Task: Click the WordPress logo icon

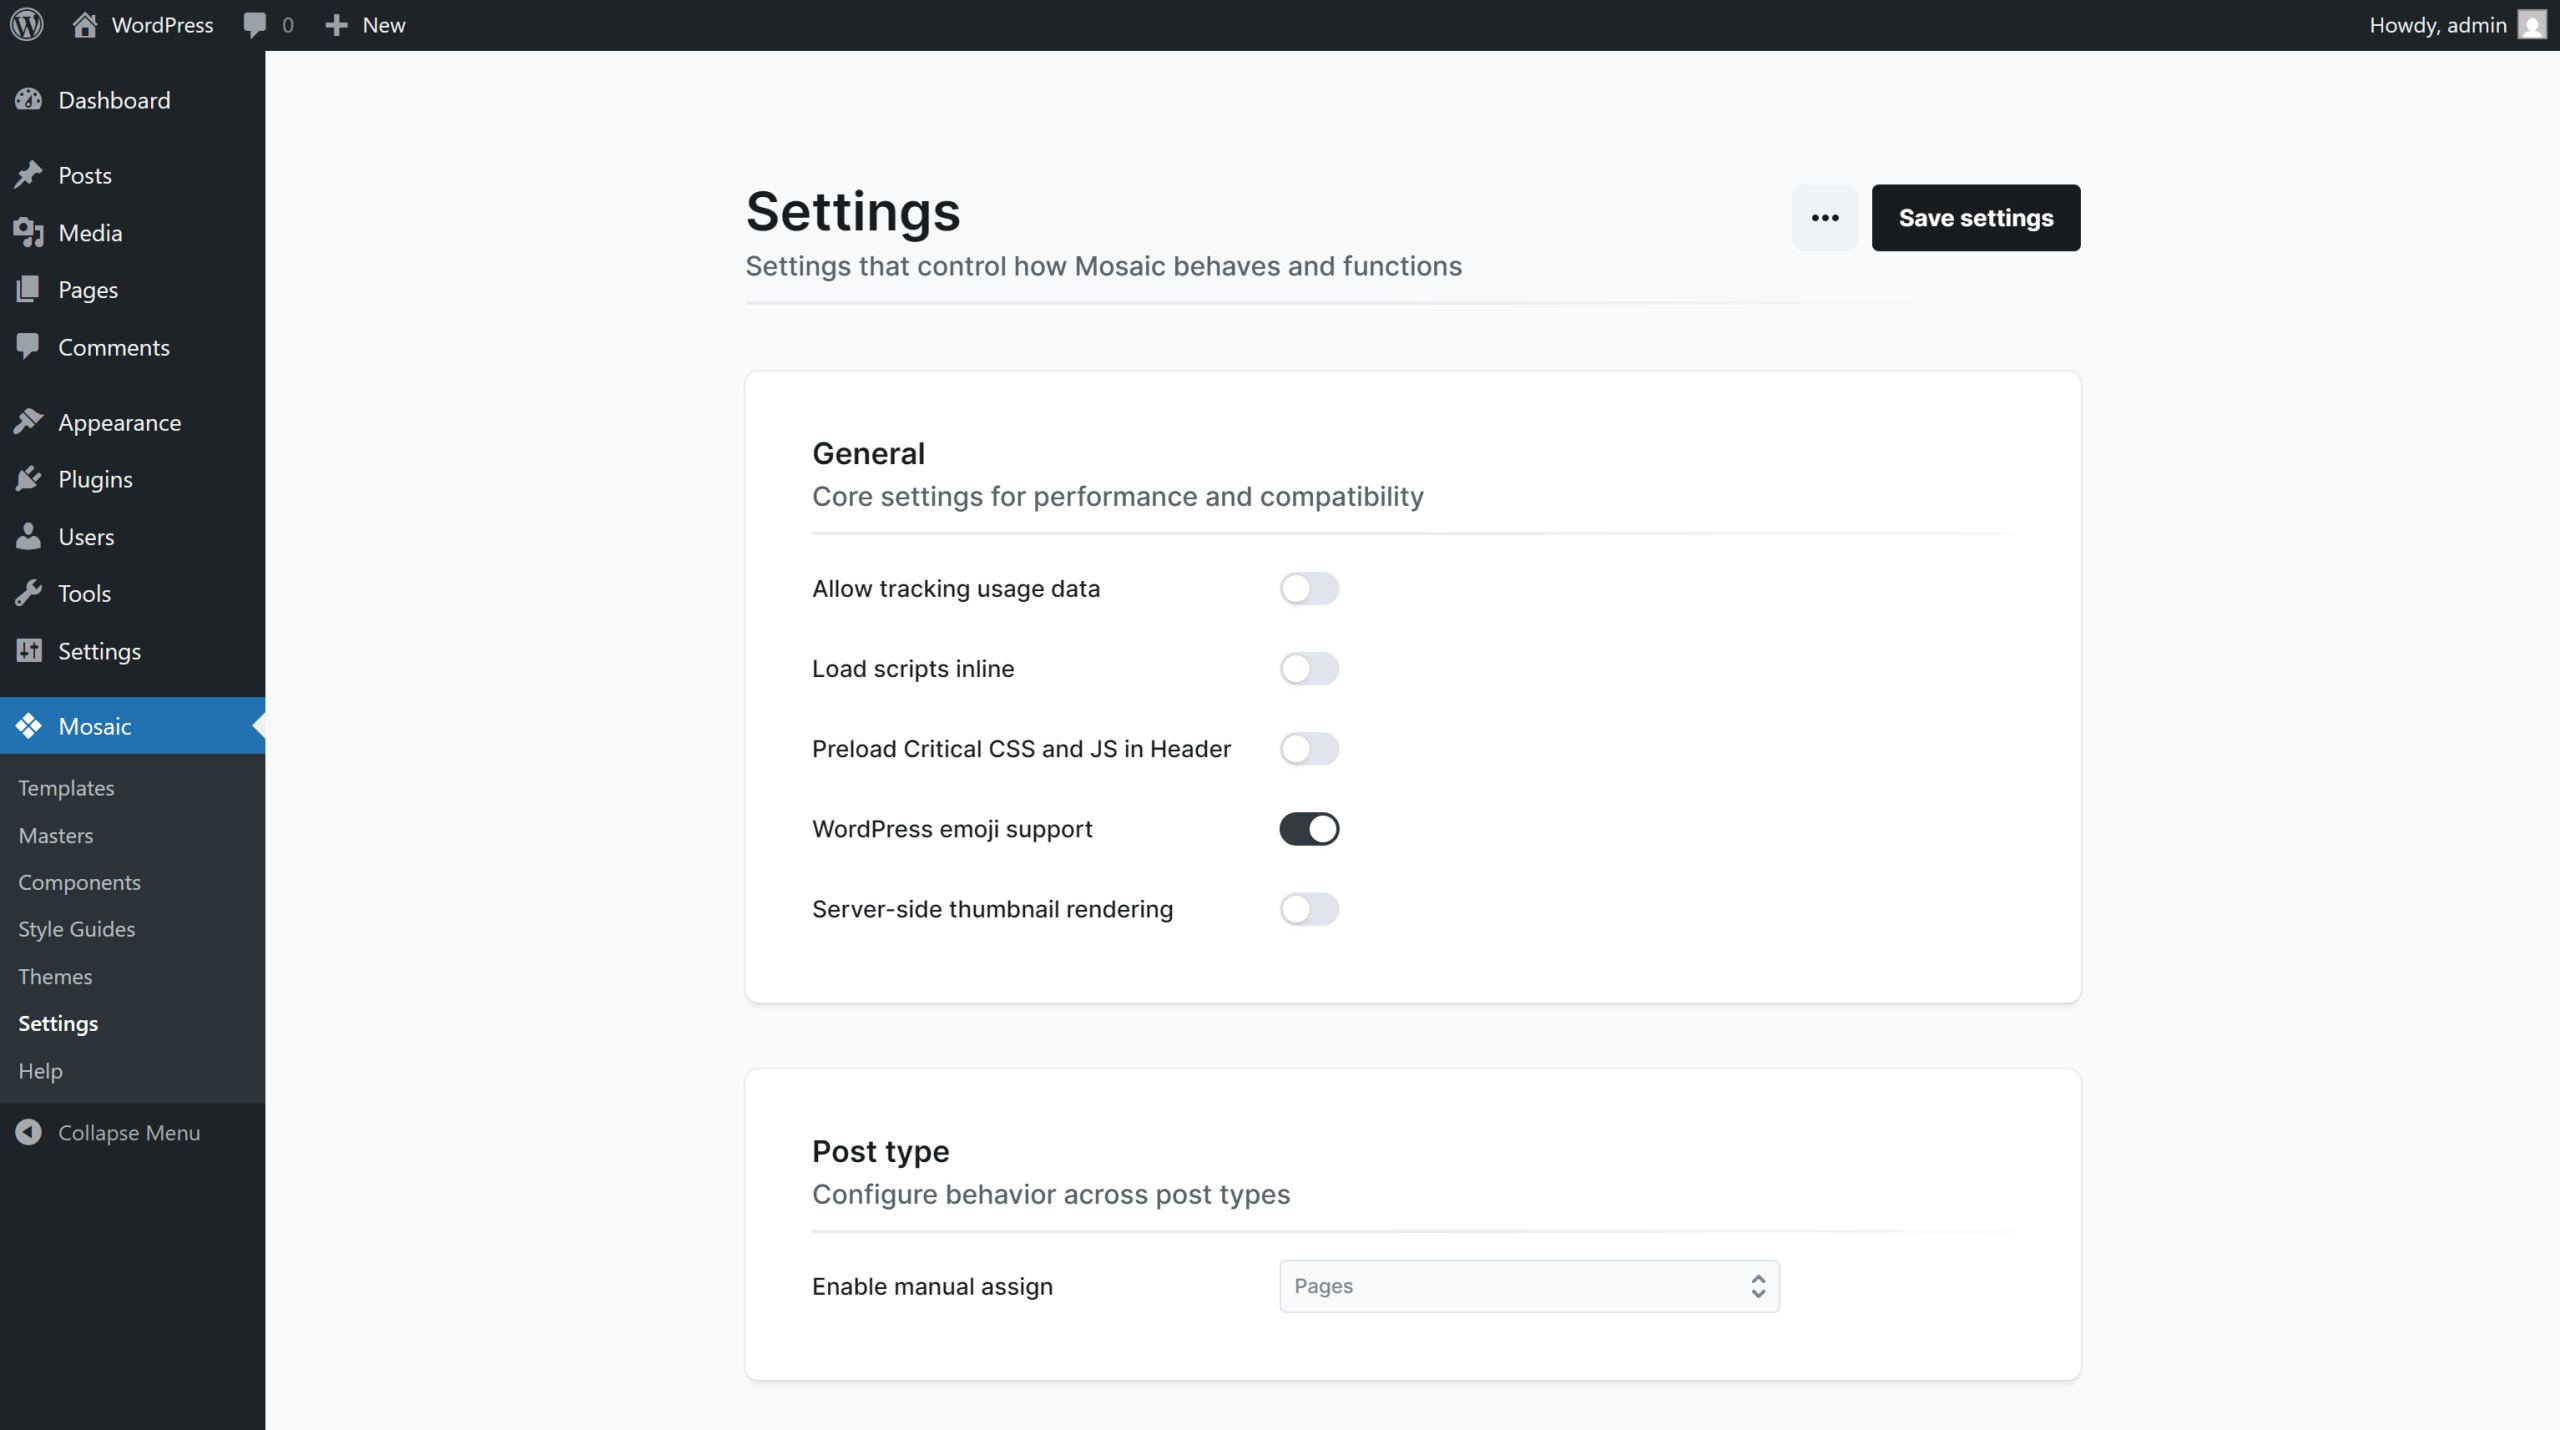Action: (x=27, y=25)
